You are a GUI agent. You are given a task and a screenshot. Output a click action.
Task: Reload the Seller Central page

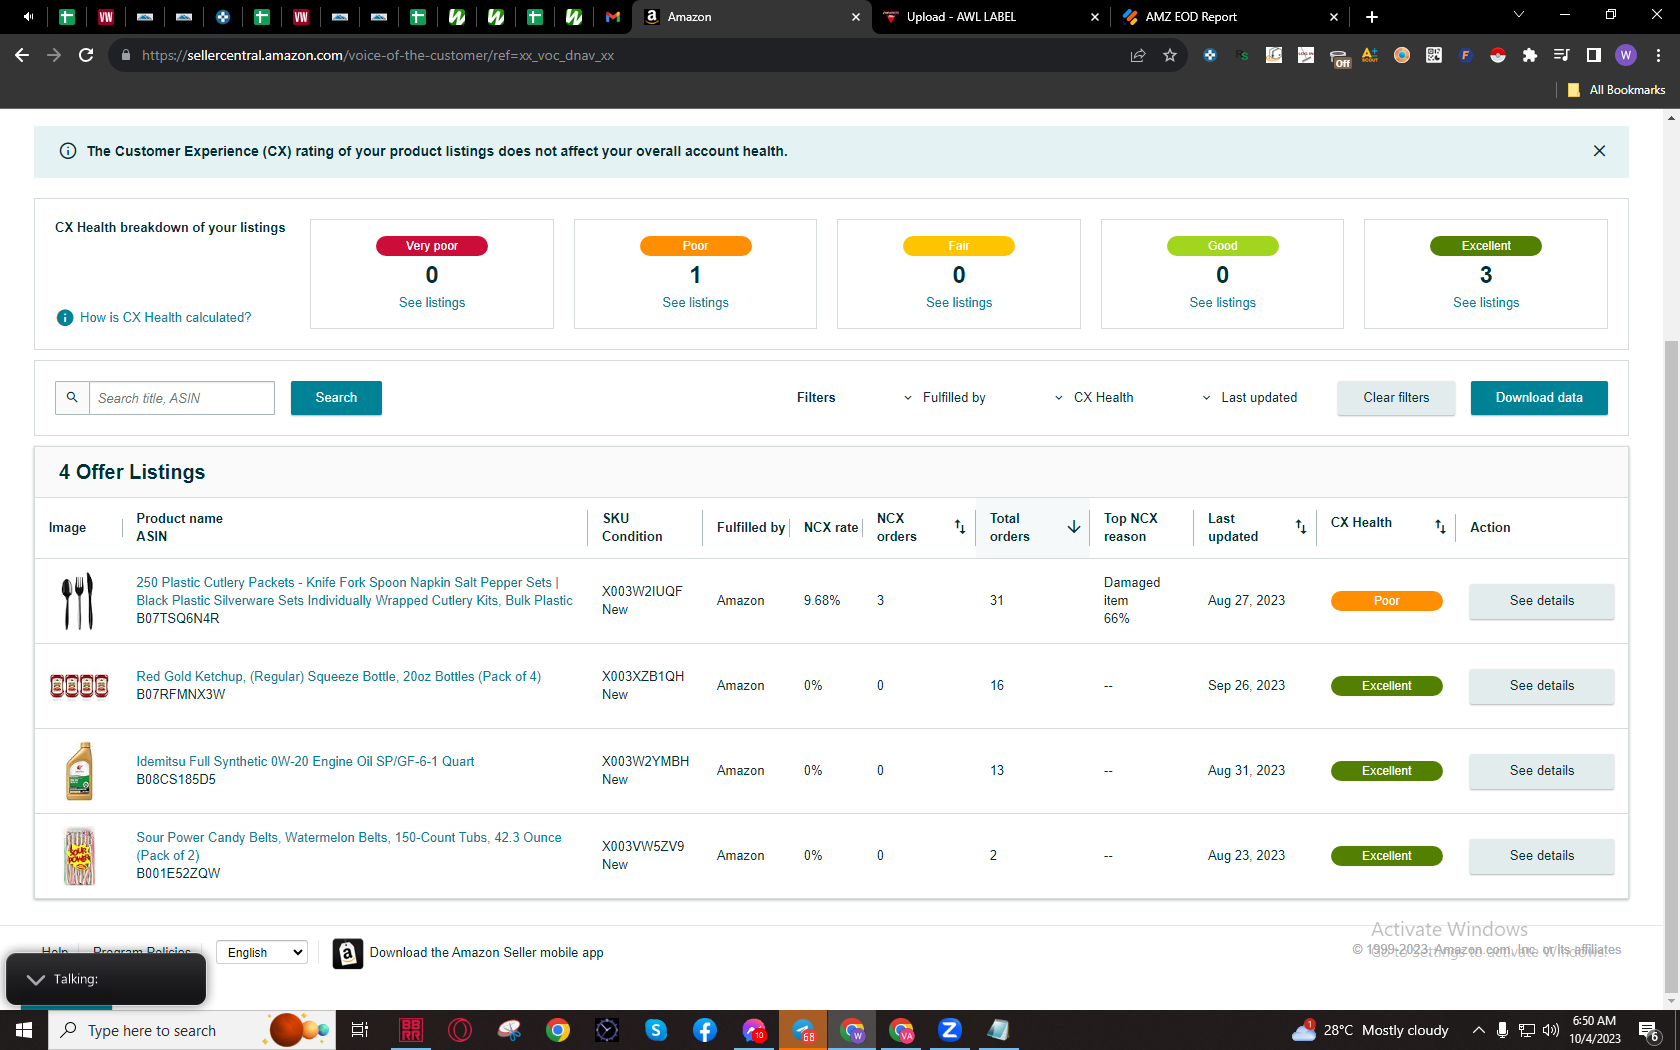coord(86,55)
